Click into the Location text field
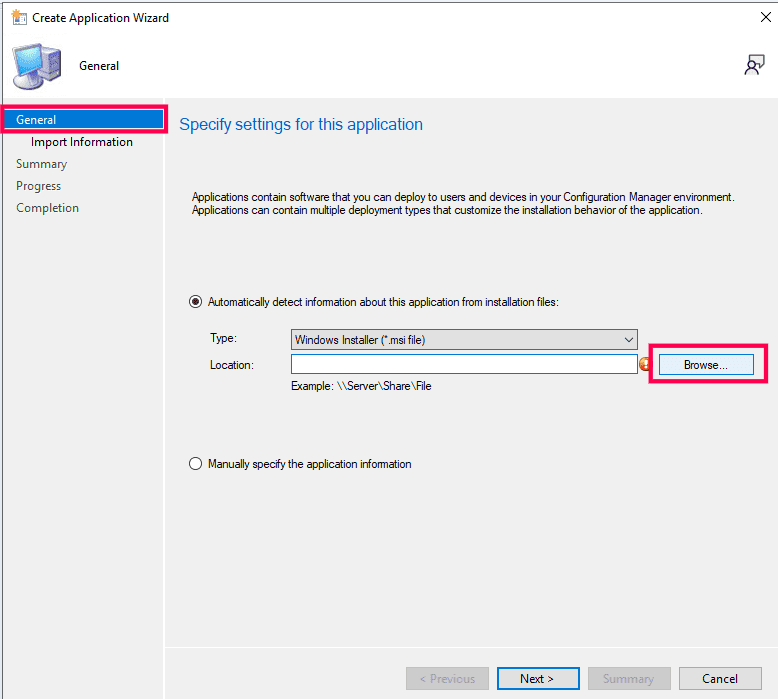 point(464,364)
